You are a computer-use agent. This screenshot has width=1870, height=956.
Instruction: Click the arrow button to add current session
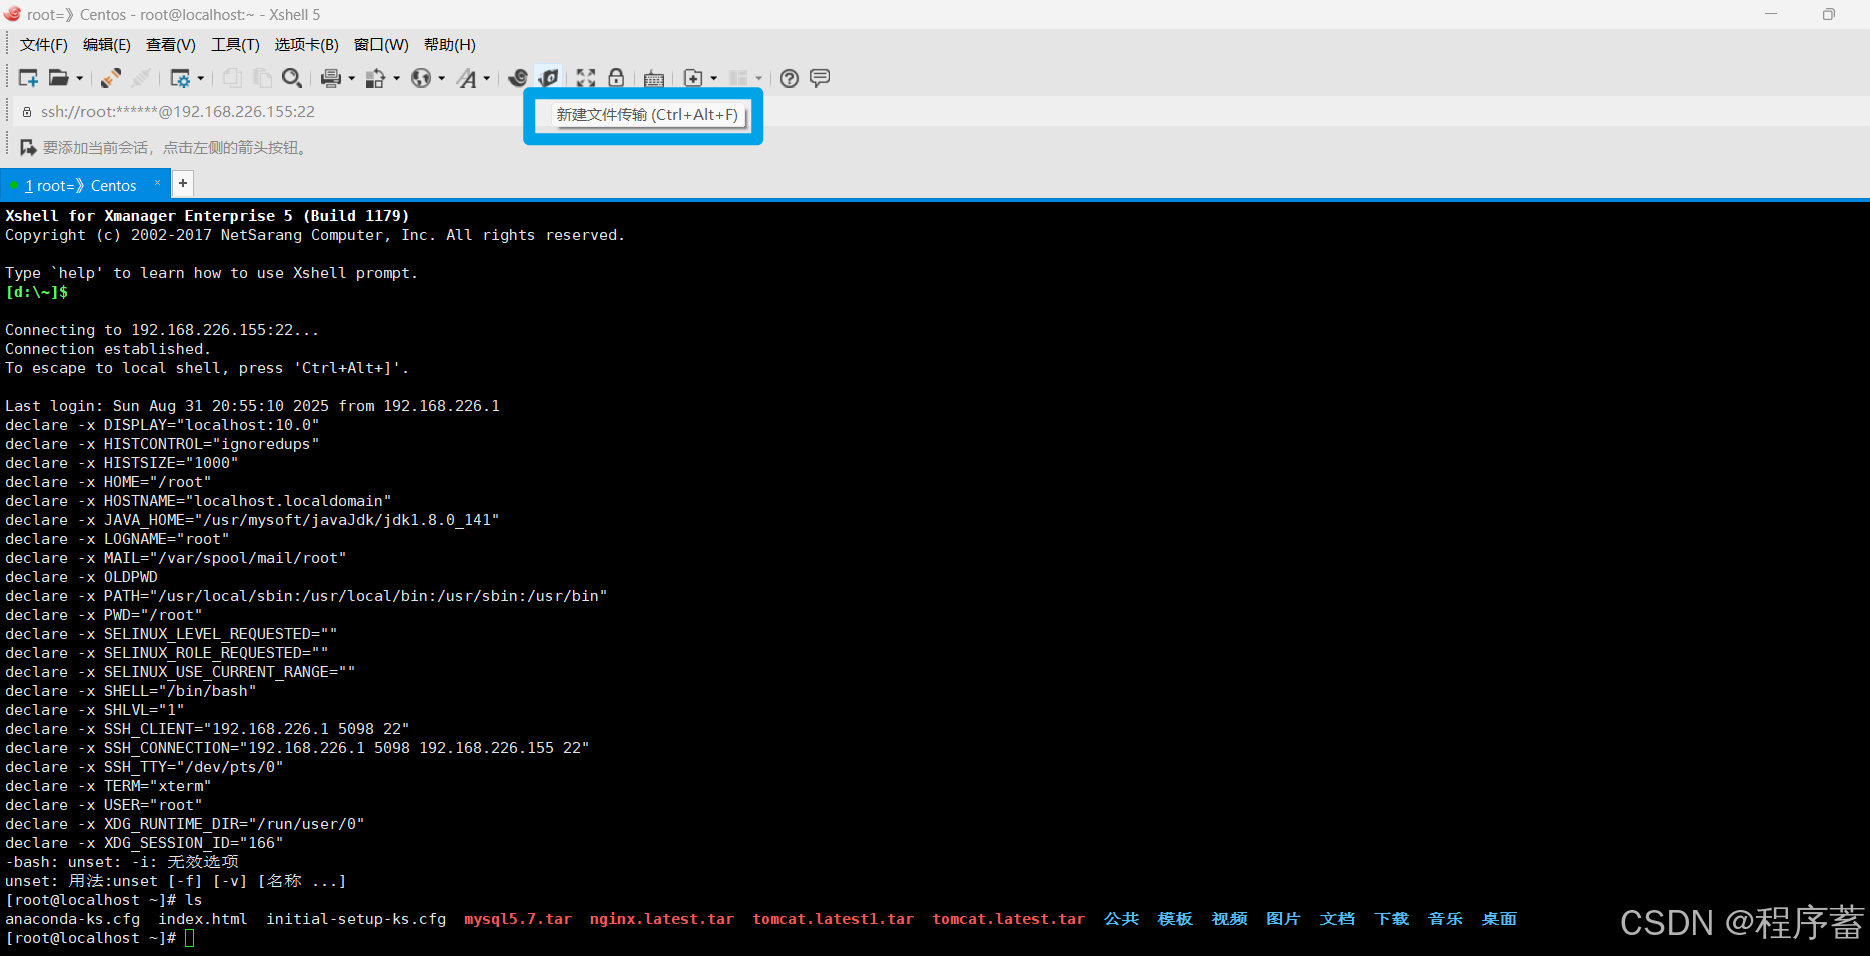coord(27,147)
